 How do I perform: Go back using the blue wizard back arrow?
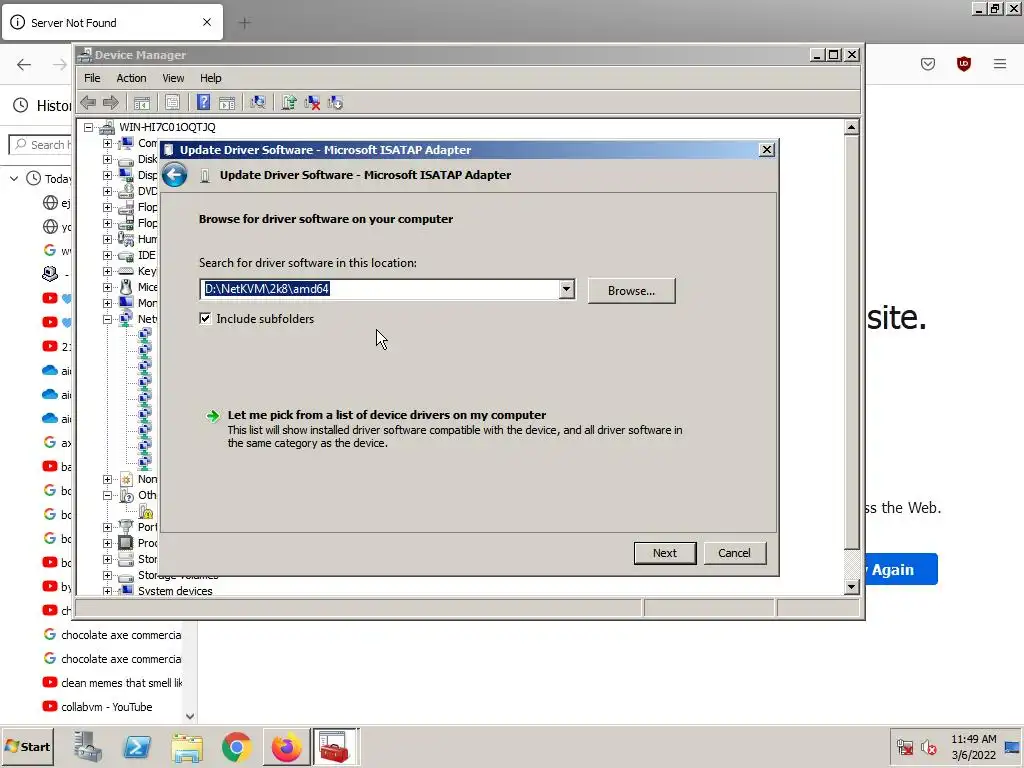pyautogui.click(x=174, y=175)
